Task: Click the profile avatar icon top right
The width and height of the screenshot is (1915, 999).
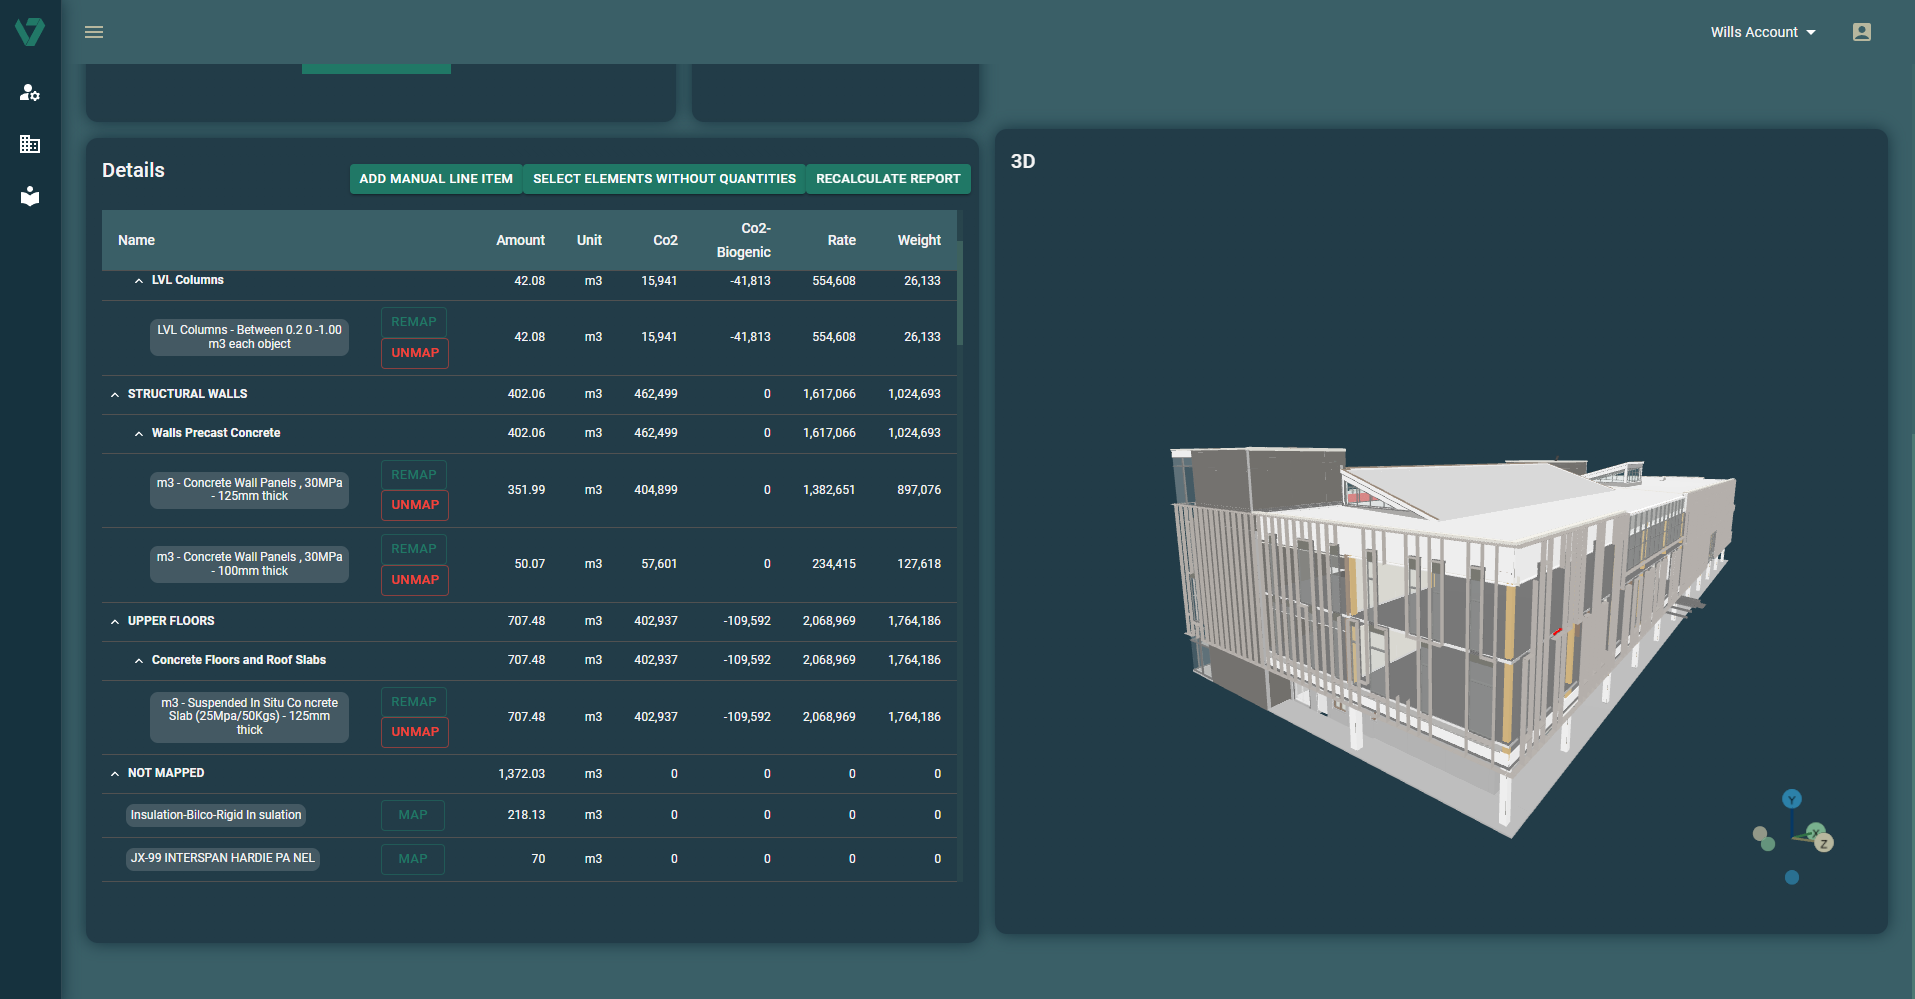Action: [1861, 32]
